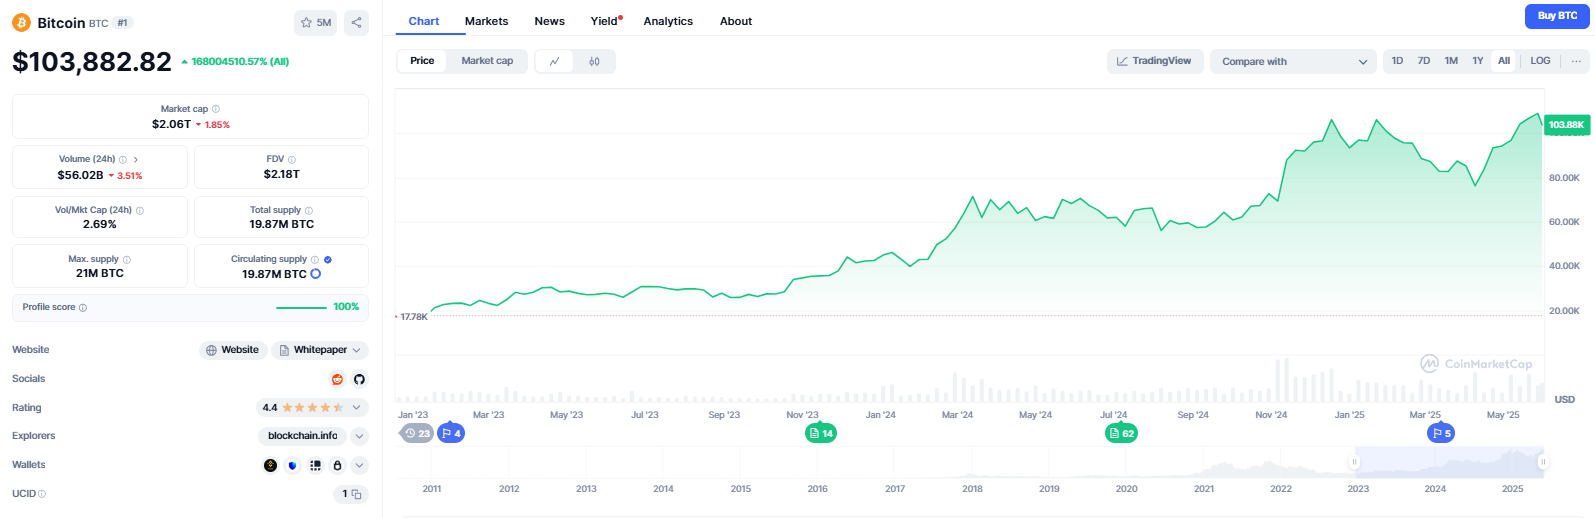Open Volume (24h) info icon

[123, 159]
